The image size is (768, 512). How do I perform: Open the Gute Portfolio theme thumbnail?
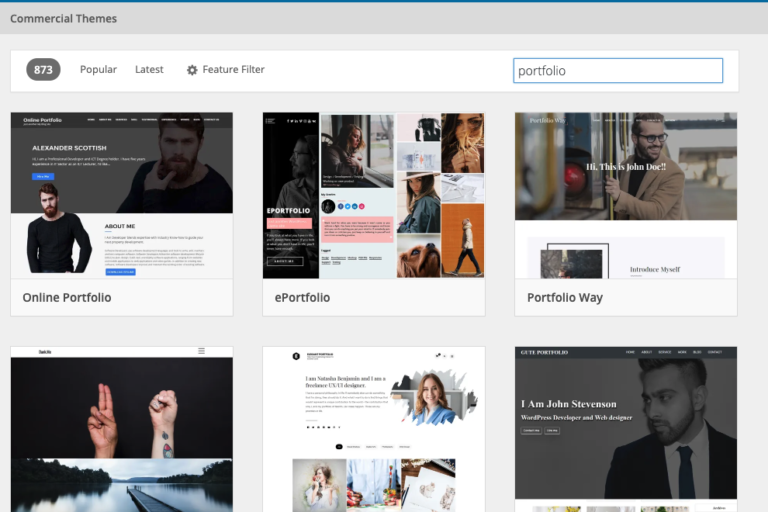pos(625,428)
